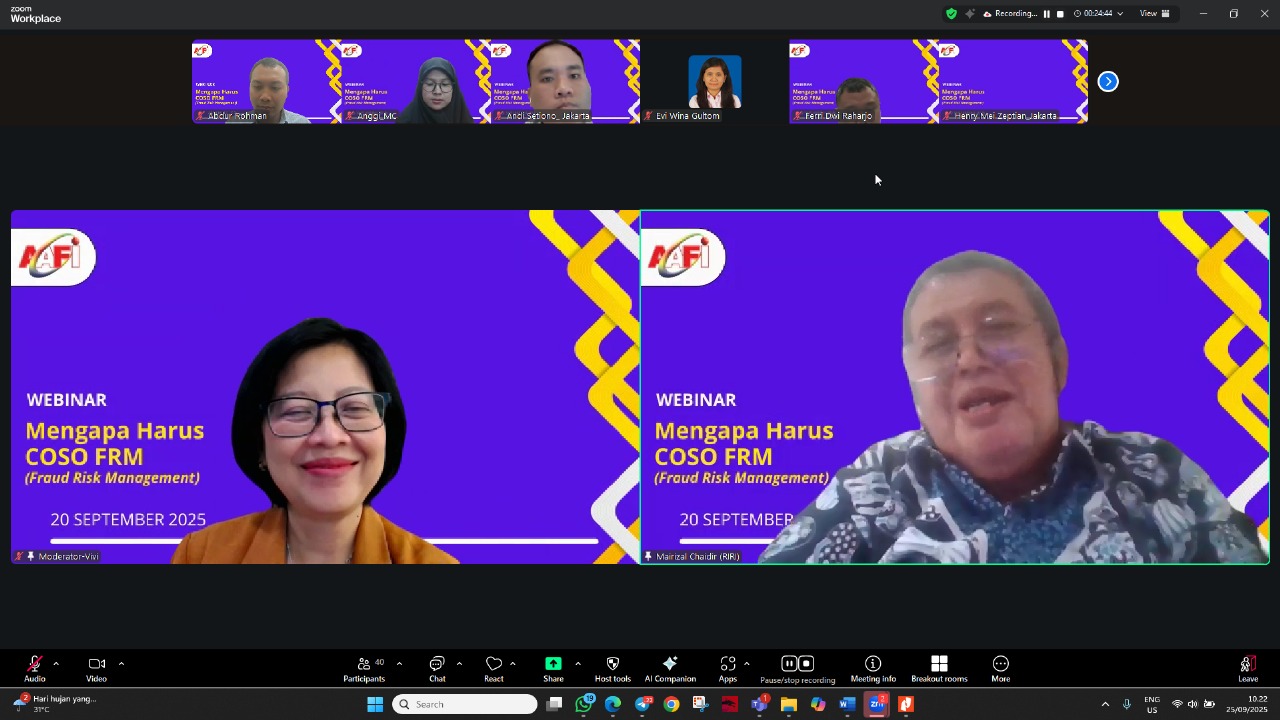Screen dimensions: 1280x720
Task: Open the View menu at top right
Action: (x=1154, y=14)
